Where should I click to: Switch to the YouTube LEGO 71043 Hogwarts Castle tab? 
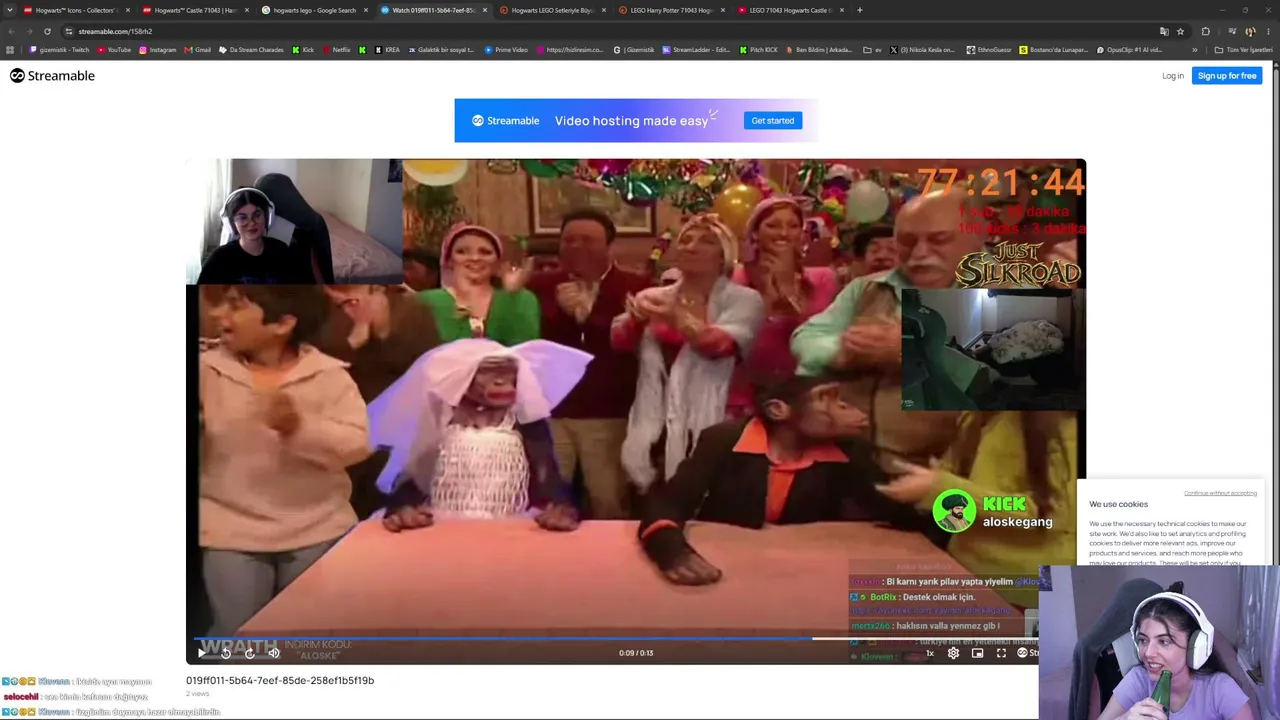(x=790, y=10)
